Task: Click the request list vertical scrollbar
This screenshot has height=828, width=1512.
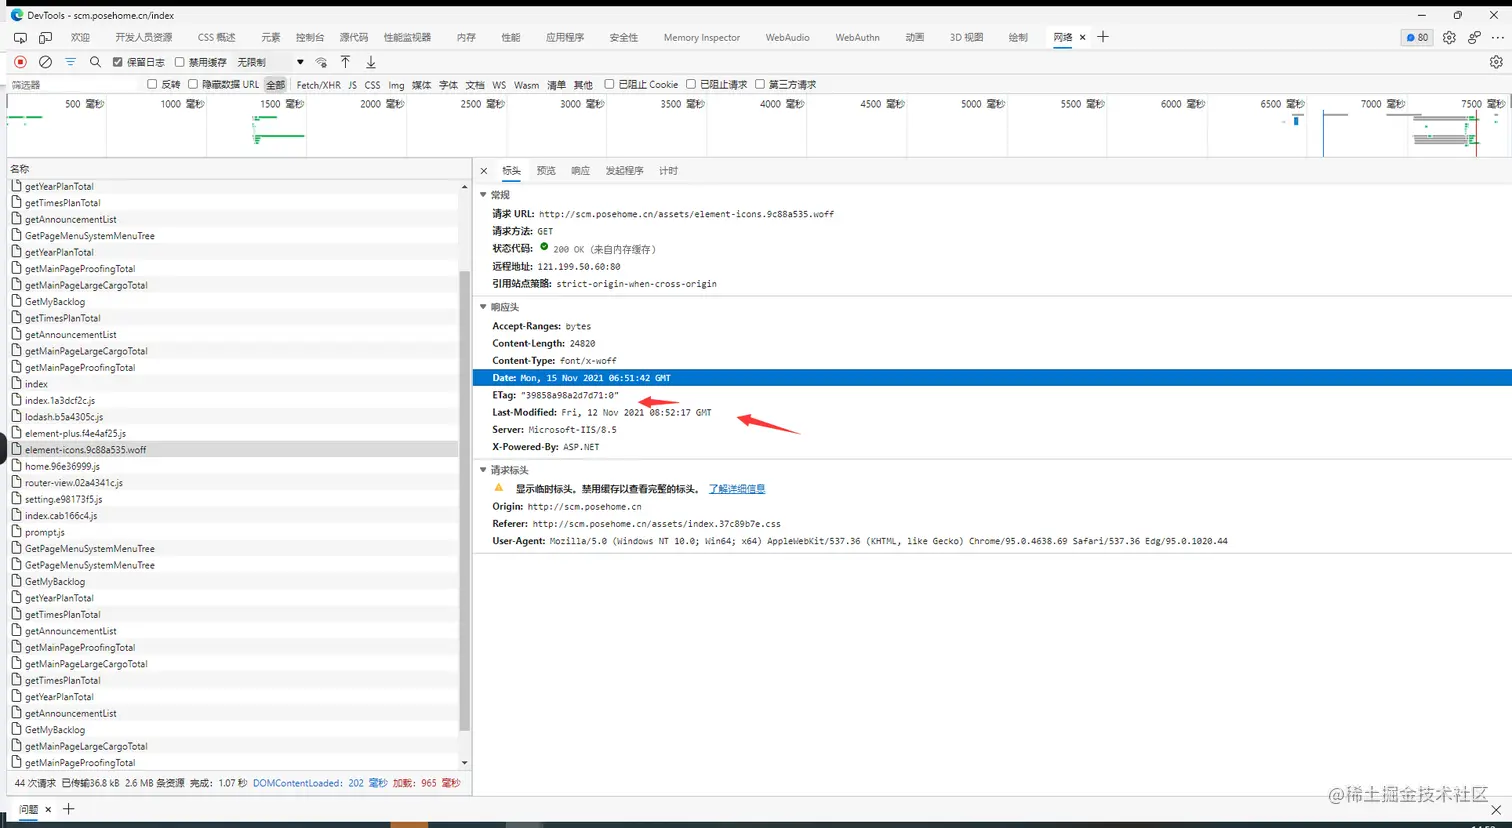Action: (x=464, y=500)
